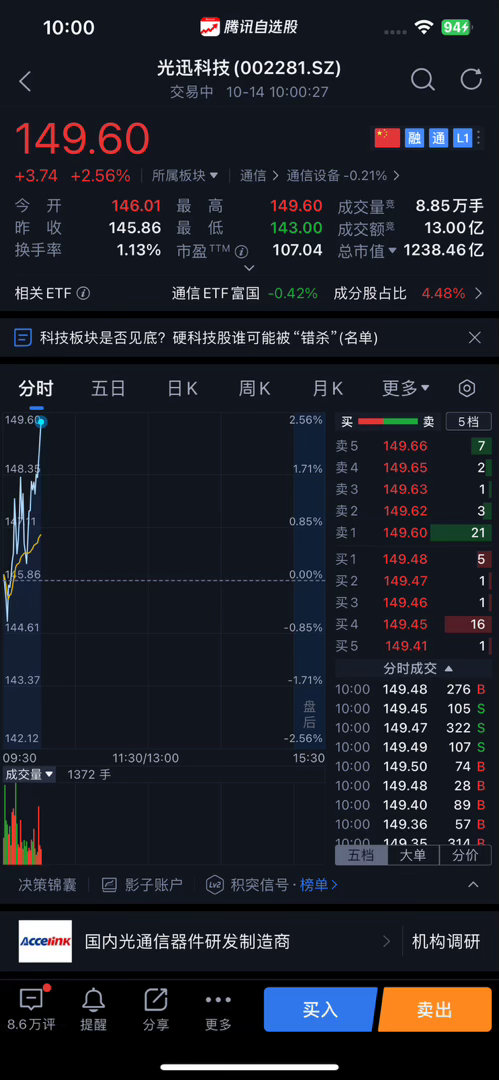Dismiss the 科技板块 news banner
499x1080 pixels.
474,338
